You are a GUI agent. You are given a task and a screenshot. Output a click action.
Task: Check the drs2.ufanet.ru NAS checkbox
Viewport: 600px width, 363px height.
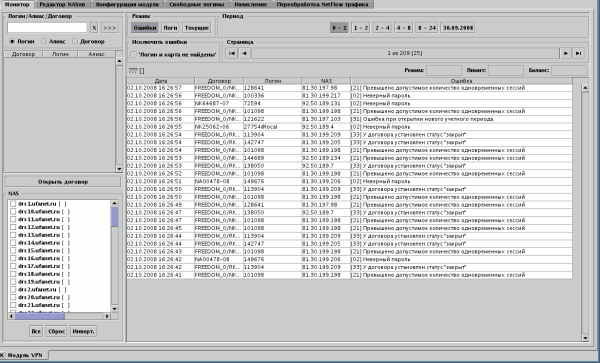(x=13, y=290)
